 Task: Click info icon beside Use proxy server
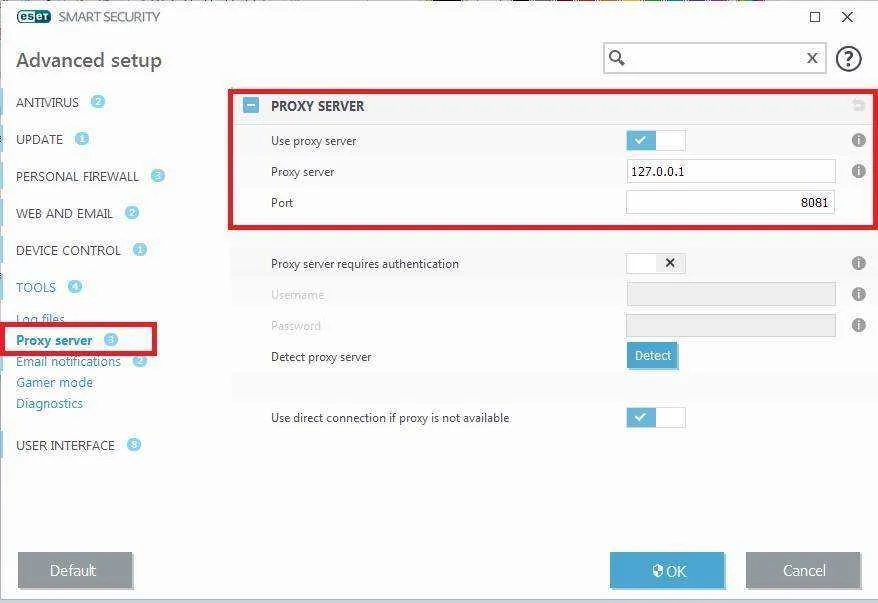click(858, 140)
